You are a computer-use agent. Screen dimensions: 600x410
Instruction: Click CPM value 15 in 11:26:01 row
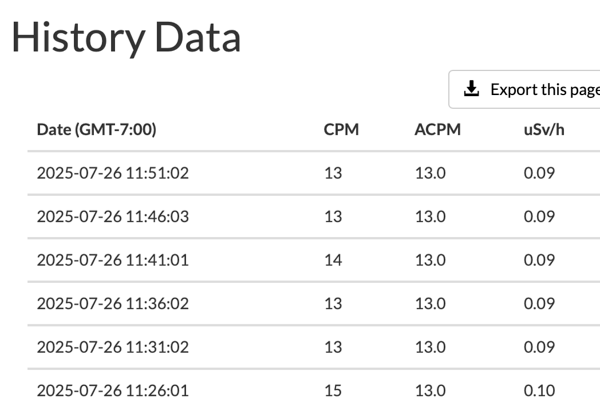pyautogui.click(x=333, y=390)
